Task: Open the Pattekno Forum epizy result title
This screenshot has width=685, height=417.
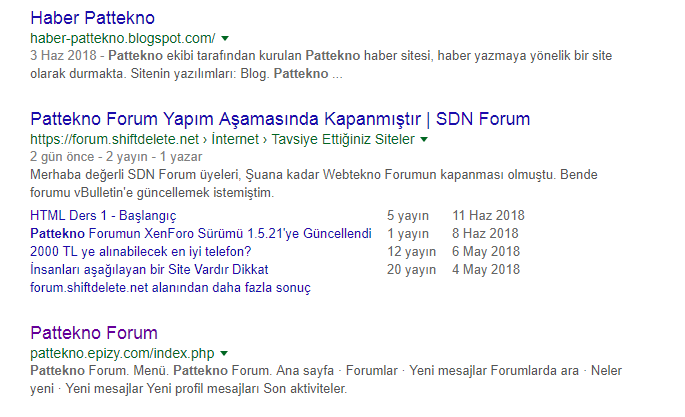Action: coord(94,333)
